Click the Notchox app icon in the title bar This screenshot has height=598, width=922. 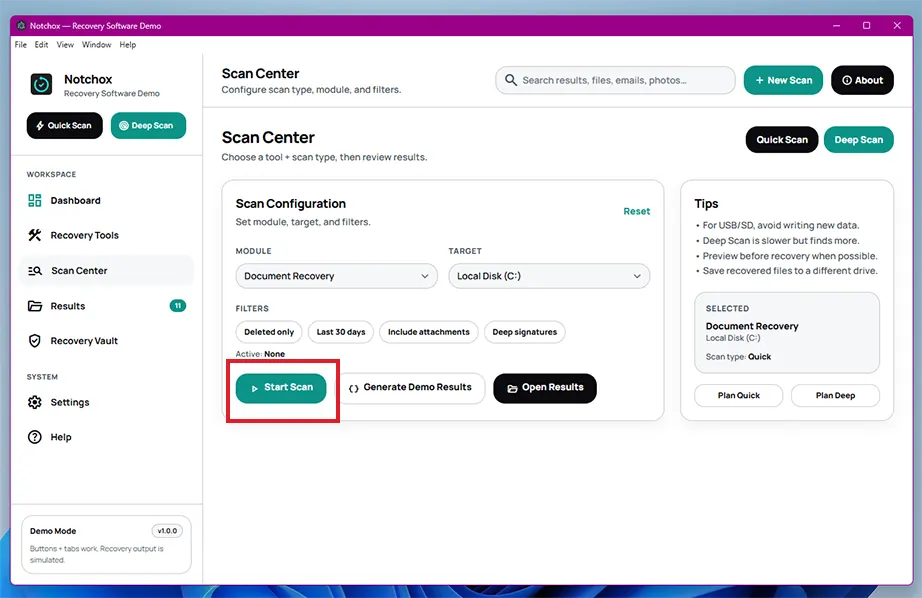(21, 25)
